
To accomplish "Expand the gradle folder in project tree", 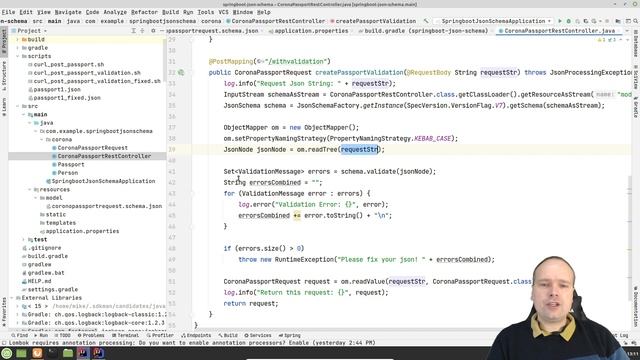I will [x=18, y=48].
